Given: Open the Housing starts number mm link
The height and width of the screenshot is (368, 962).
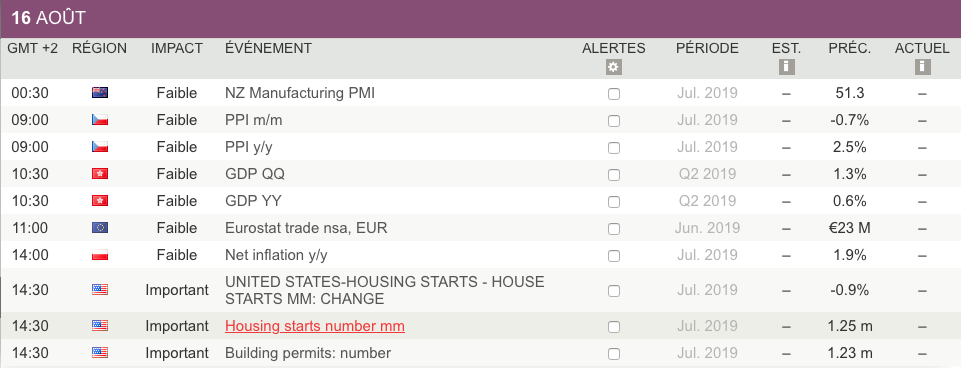Looking at the screenshot, I should pos(315,326).
